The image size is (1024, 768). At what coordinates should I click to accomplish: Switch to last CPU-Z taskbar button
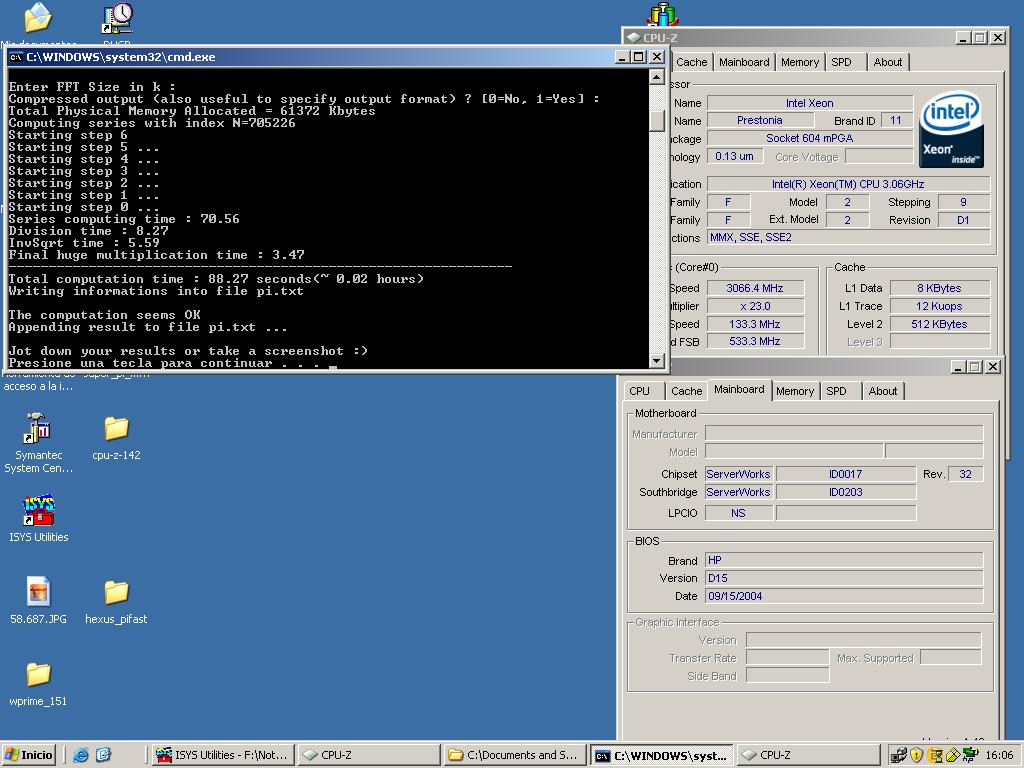point(808,755)
